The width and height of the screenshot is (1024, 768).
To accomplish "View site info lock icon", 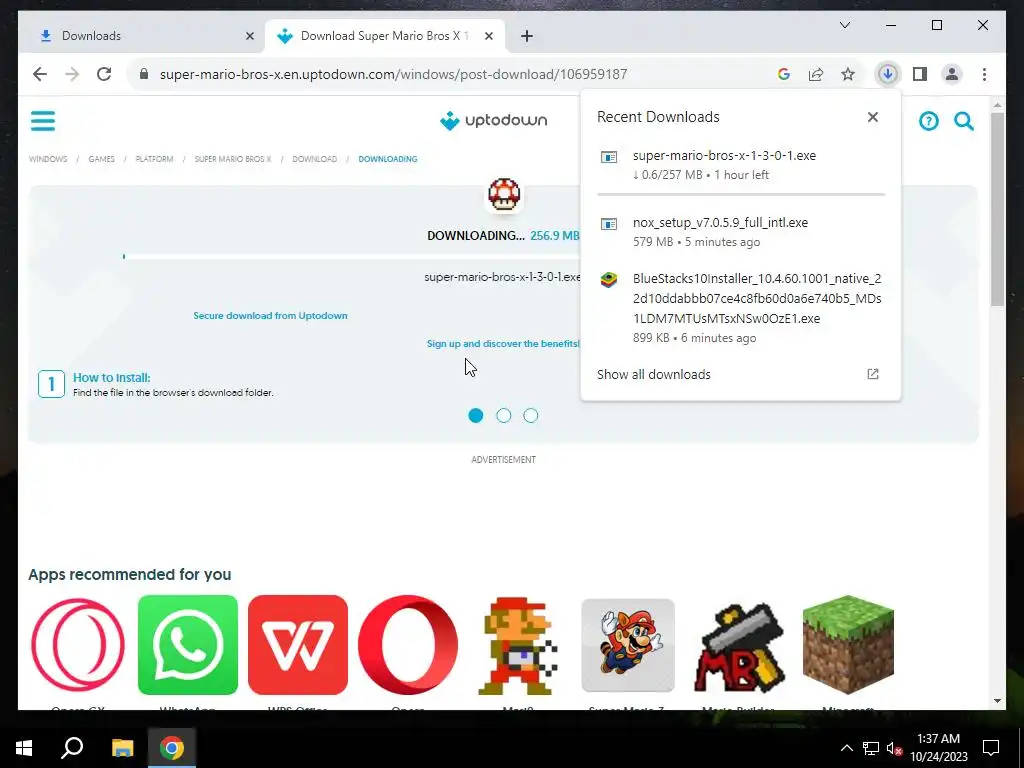I will 144,74.
